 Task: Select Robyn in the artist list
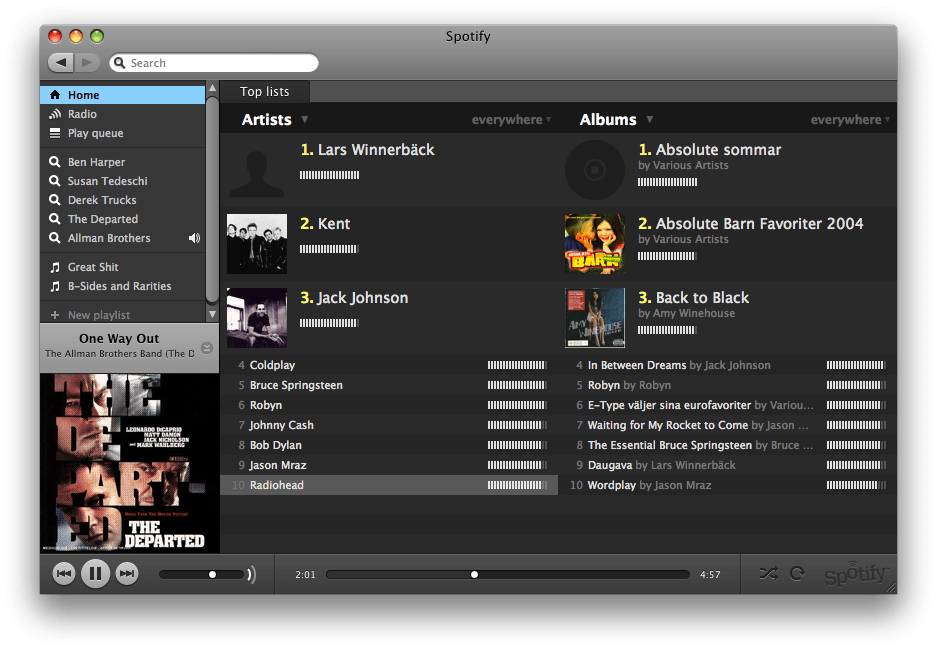tap(389, 405)
